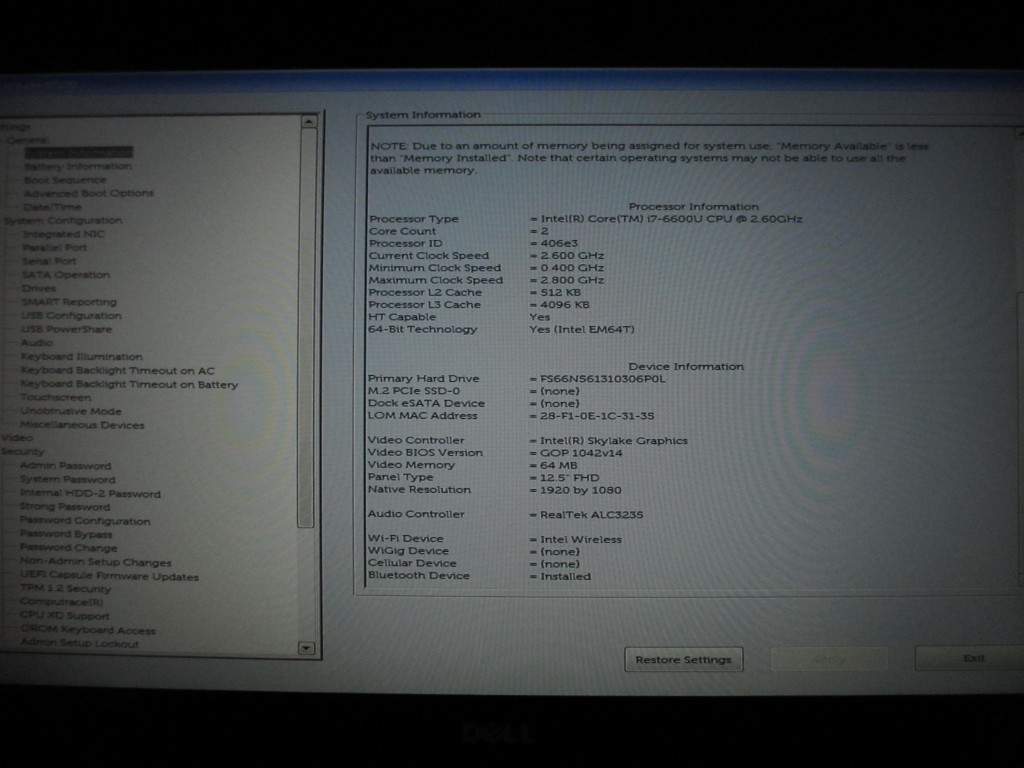Collapse the System Configuration group
The width and height of the screenshot is (1024, 768).
coord(63,221)
